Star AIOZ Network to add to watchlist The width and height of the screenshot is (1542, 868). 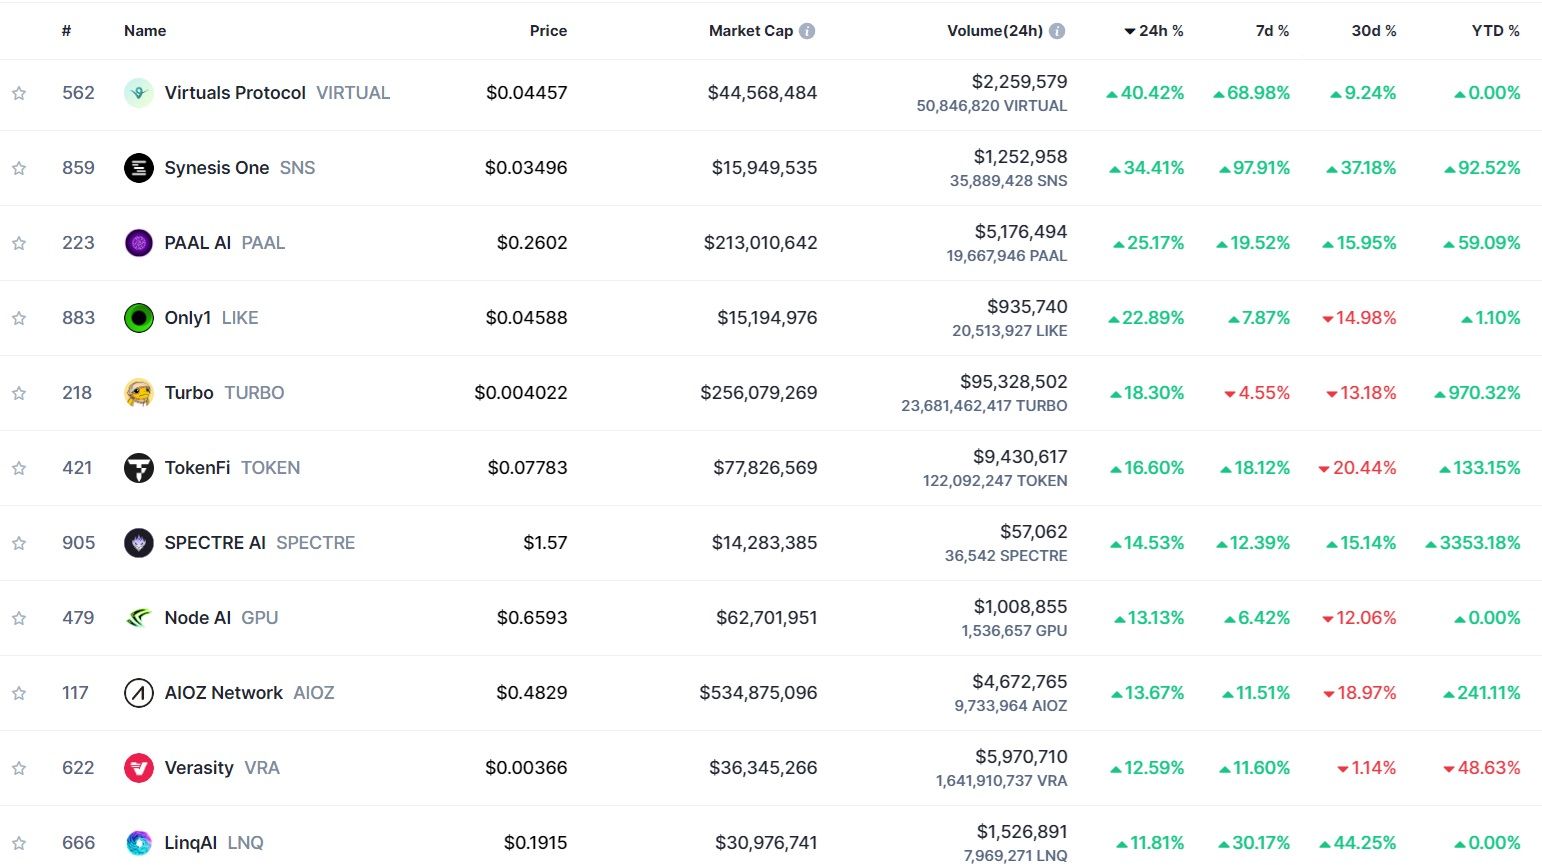pos(19,693)
